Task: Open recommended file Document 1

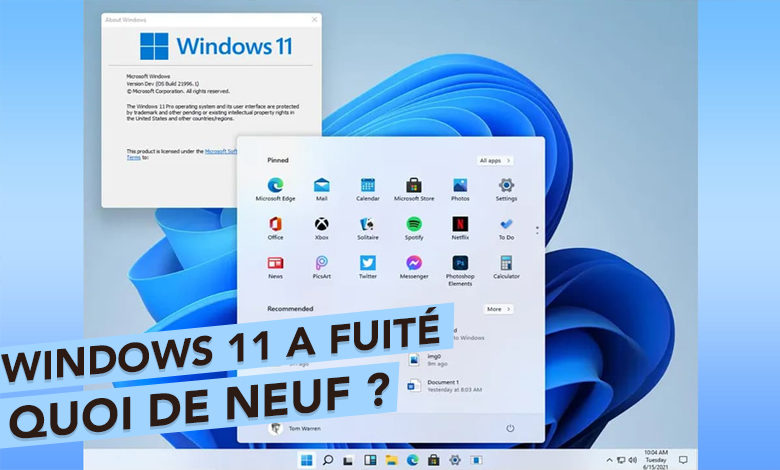Action: (x=444, y=385)
